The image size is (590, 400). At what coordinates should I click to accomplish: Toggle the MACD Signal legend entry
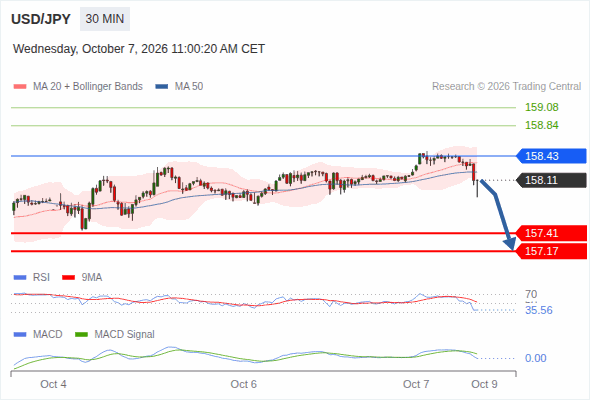click(x=115, y=334)
